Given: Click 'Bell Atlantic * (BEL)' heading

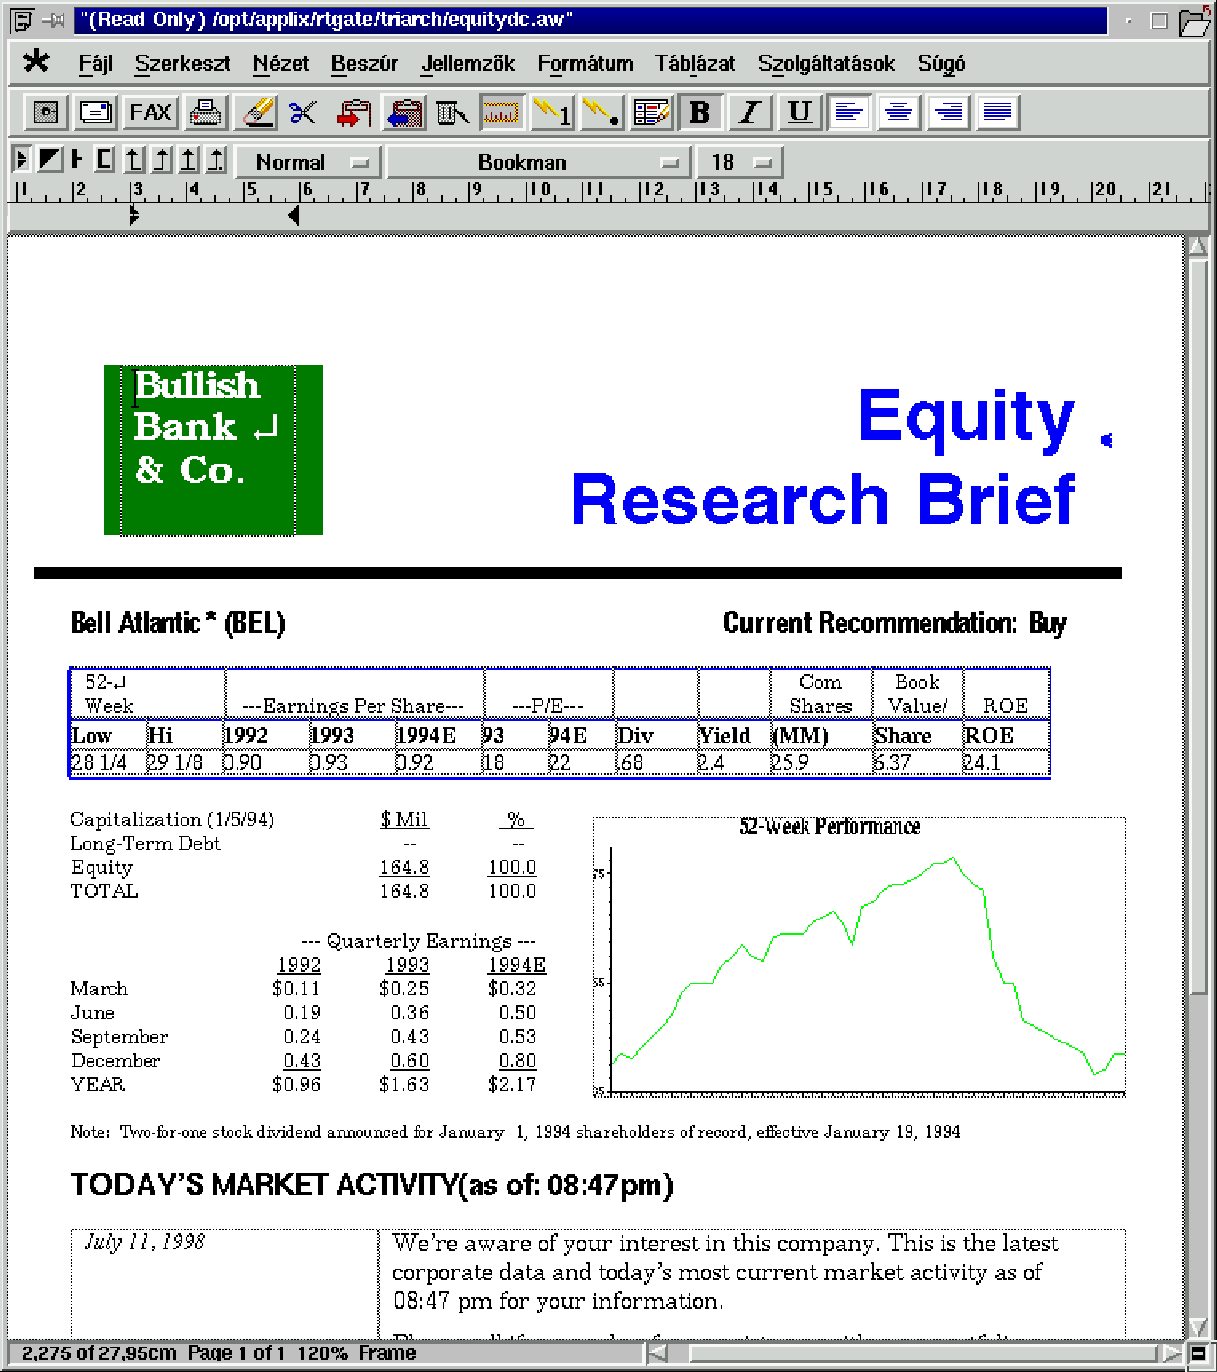Looking at the screenshot, I should (178, 623).
